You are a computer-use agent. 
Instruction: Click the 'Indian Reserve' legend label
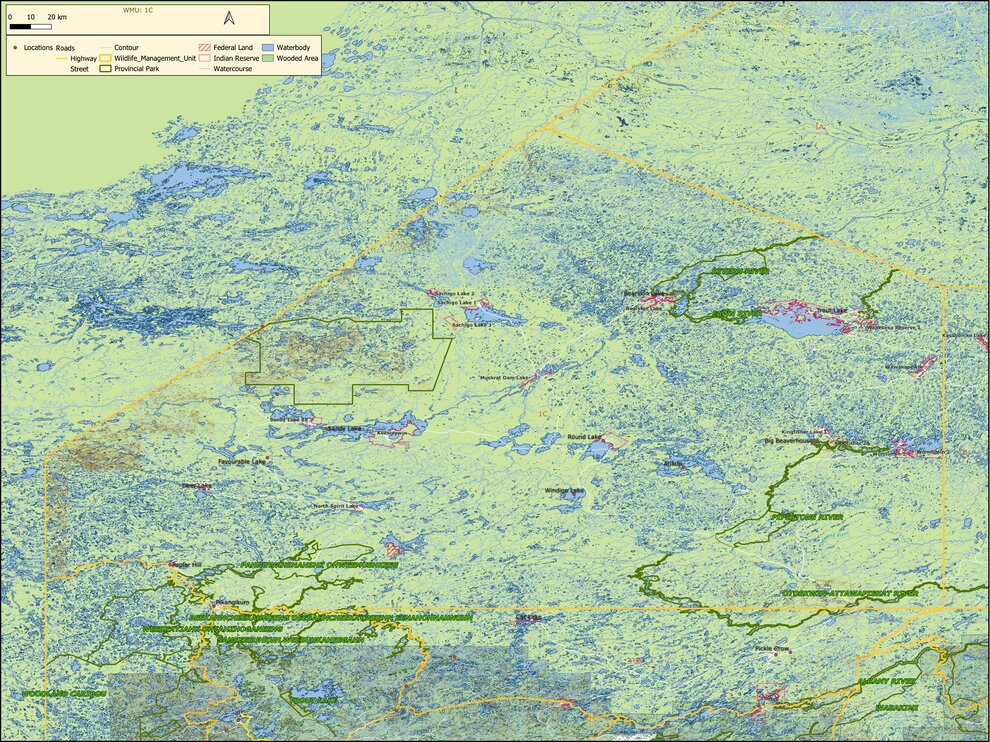click(x=236, y=58)
